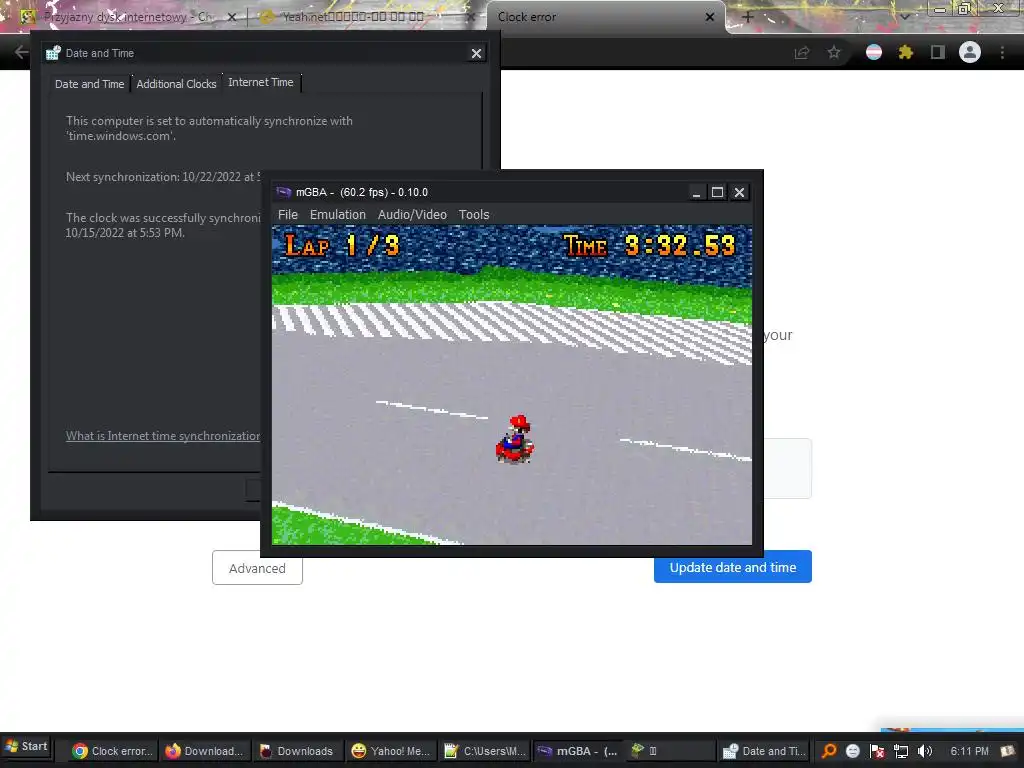The width and height of the screenshot is (1024, 768).
Task: Click the 6:11 PM taskbar clock
Action: 969,751
